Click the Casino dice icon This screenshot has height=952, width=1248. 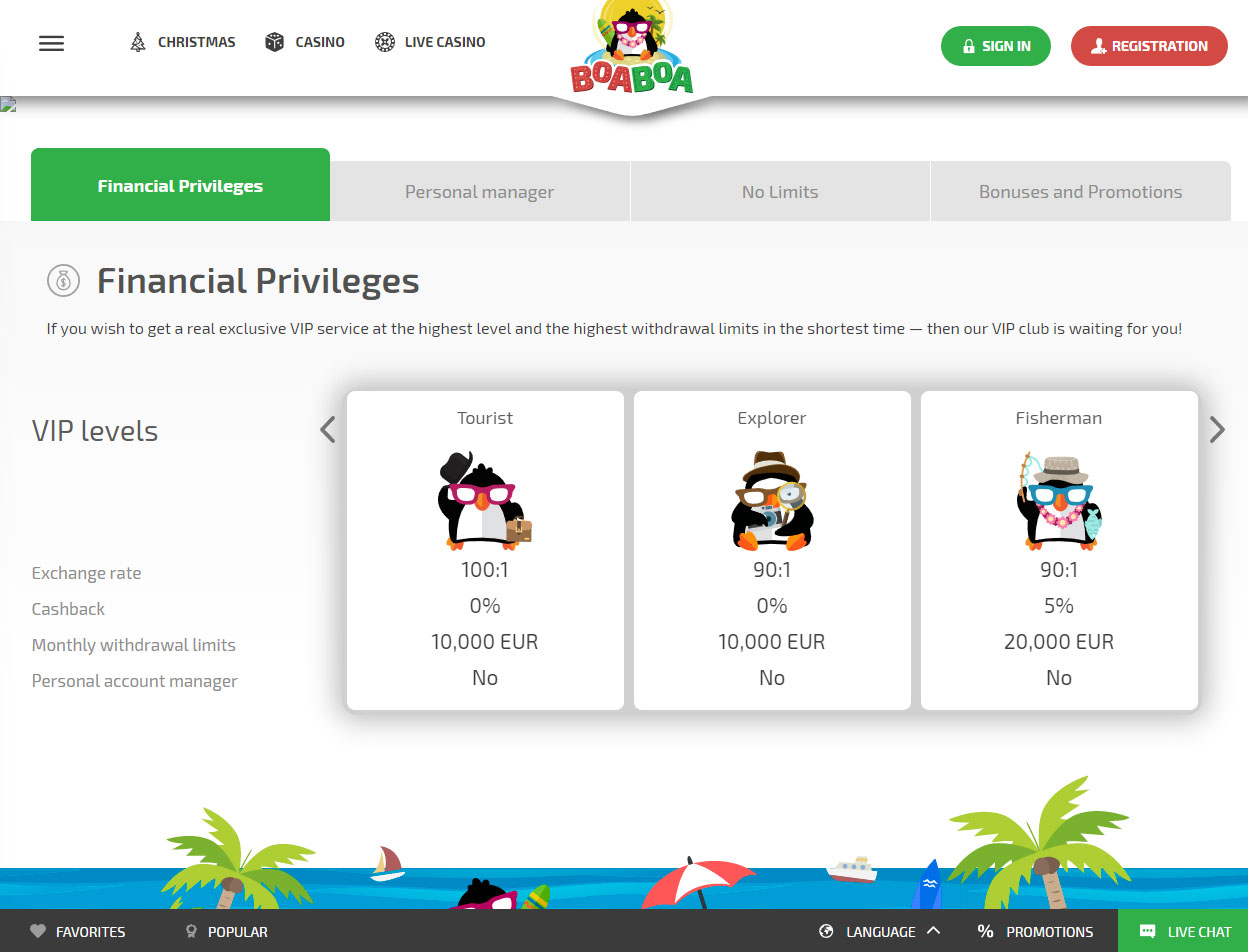pyautogui.click(x=274, y=42)
